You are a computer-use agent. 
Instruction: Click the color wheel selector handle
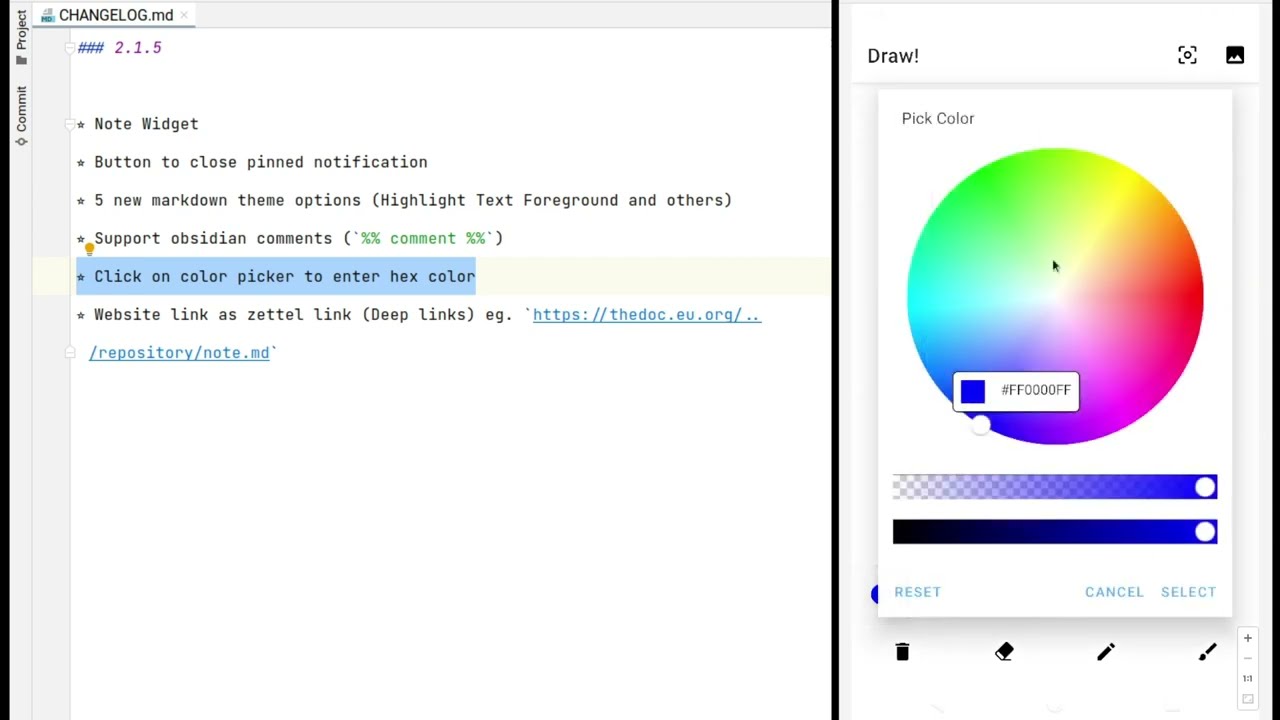click(980, 426)
